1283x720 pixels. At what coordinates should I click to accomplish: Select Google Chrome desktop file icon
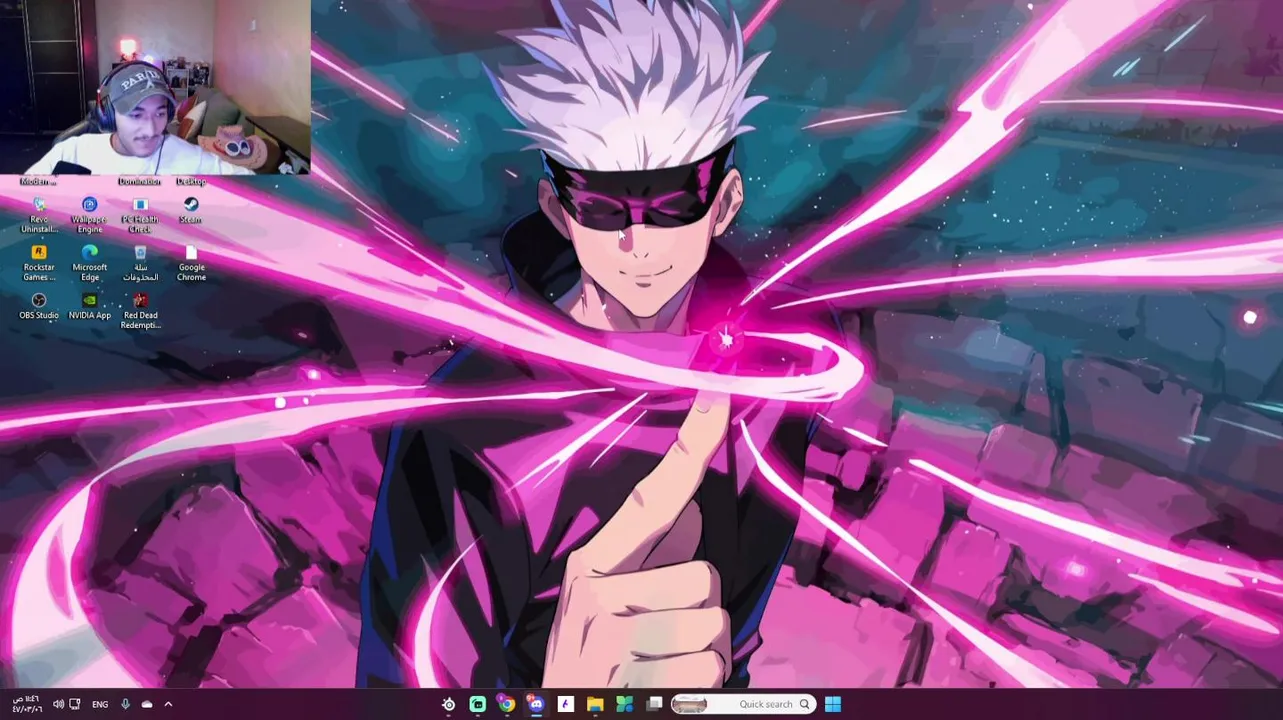(191, 263)
